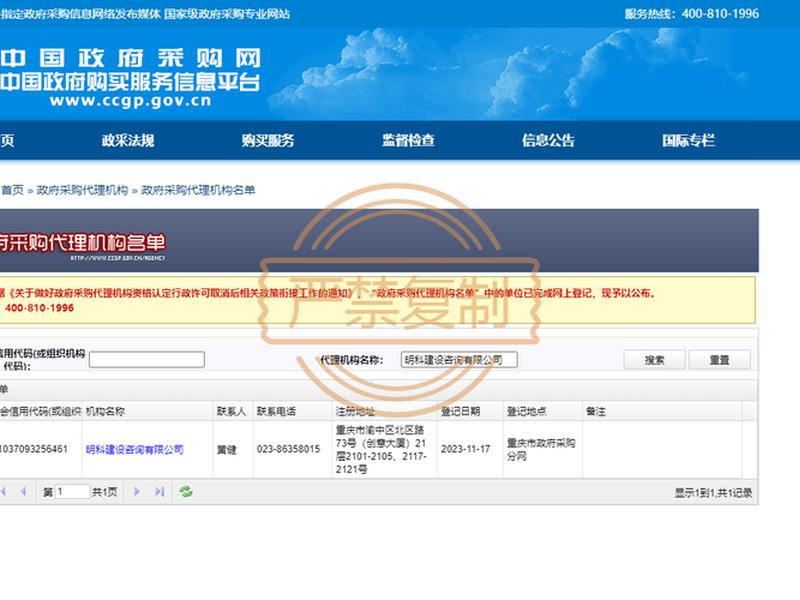The height and width of the screenshot is (600, 800).
Task: Open 国际专栏 navigation menu
Action: coord(688,140)
